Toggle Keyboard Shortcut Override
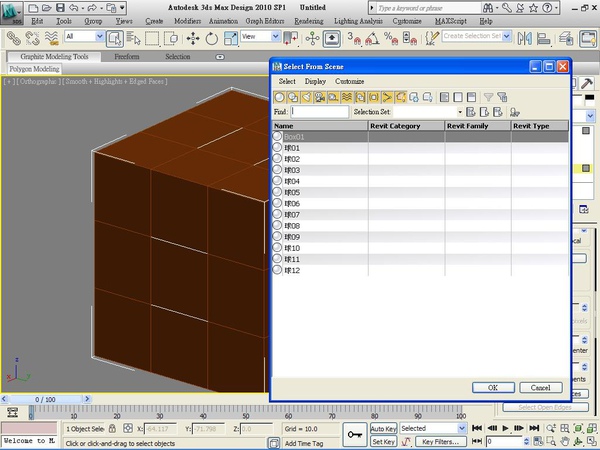 [x=332, y=39]
